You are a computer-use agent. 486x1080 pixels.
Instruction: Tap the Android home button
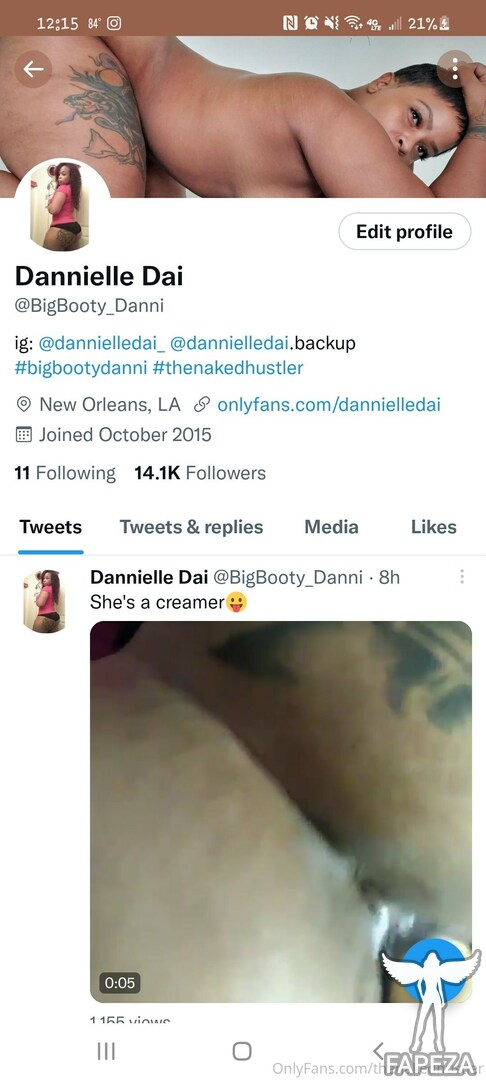click(x=242, y=1050)
